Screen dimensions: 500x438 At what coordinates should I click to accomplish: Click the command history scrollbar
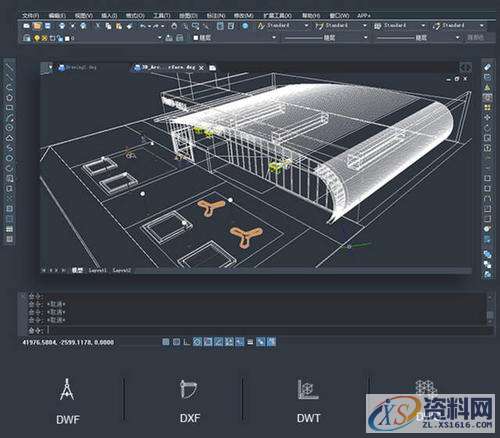[490, 308]
